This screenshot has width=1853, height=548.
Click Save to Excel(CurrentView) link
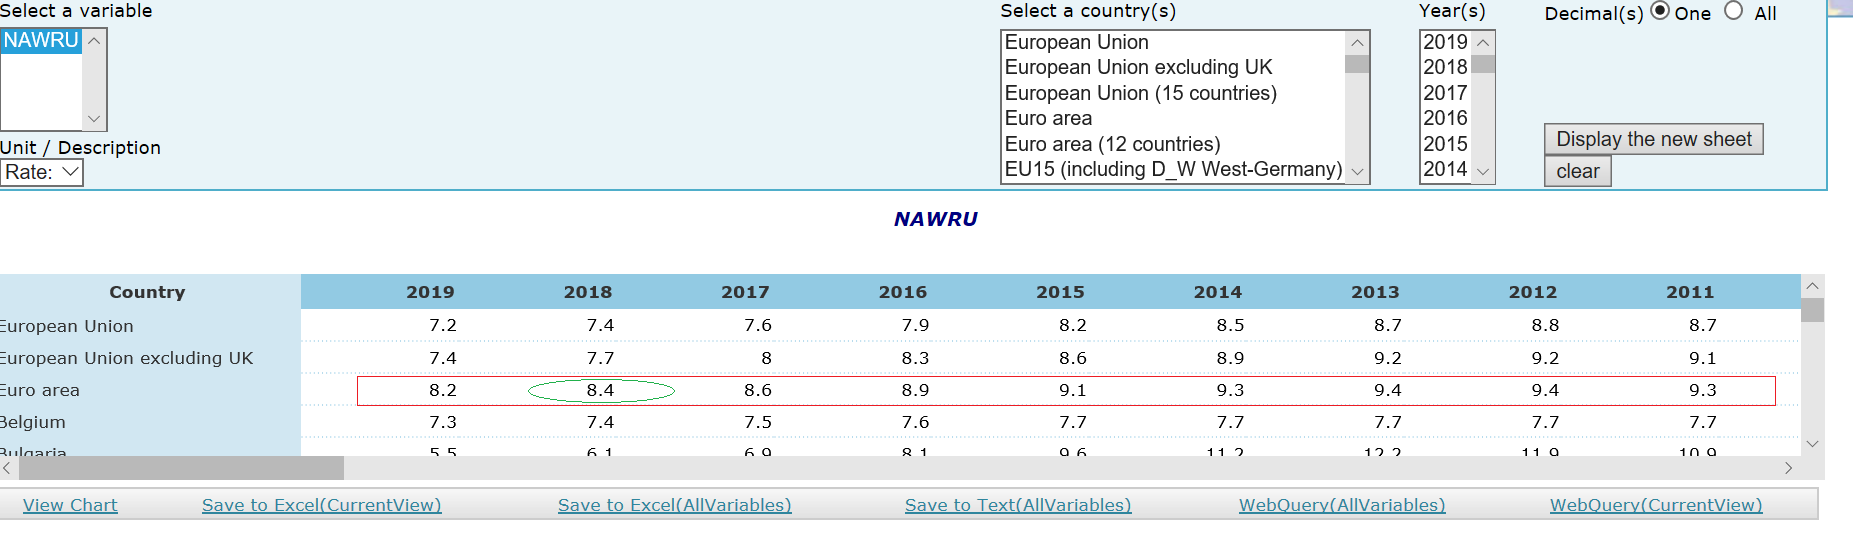pyautogui.click(x=321, y=505)
